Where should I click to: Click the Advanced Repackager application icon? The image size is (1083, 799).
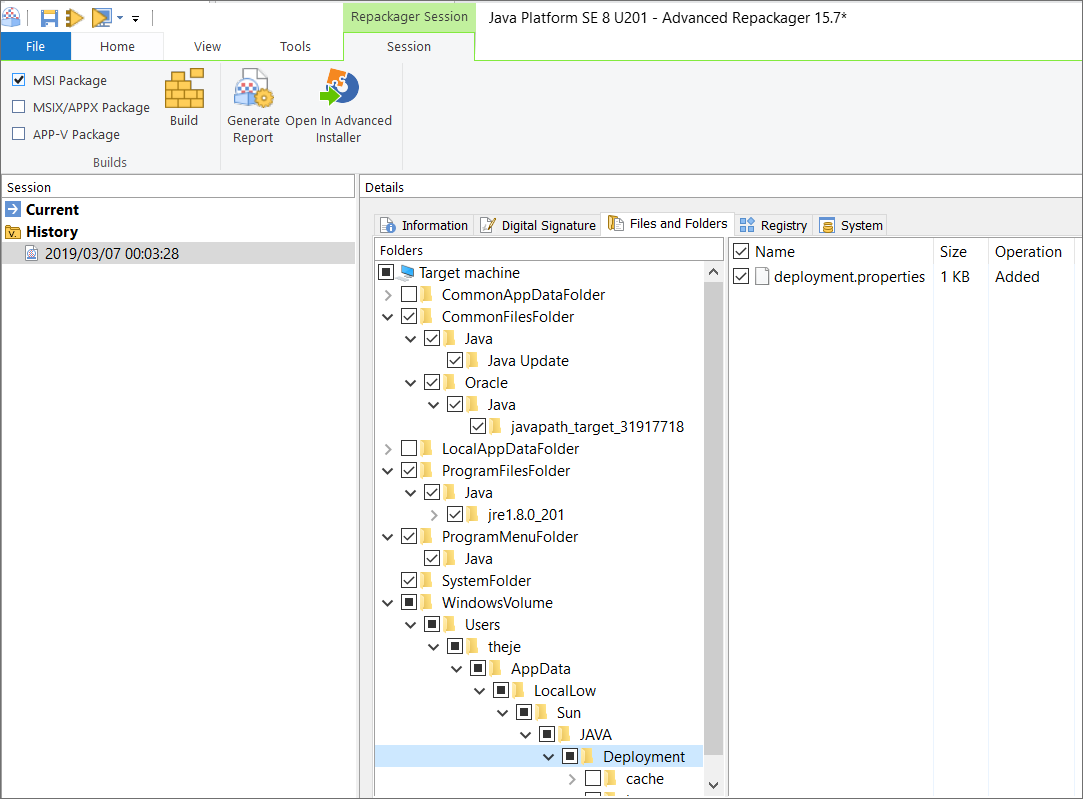[11, 17]
